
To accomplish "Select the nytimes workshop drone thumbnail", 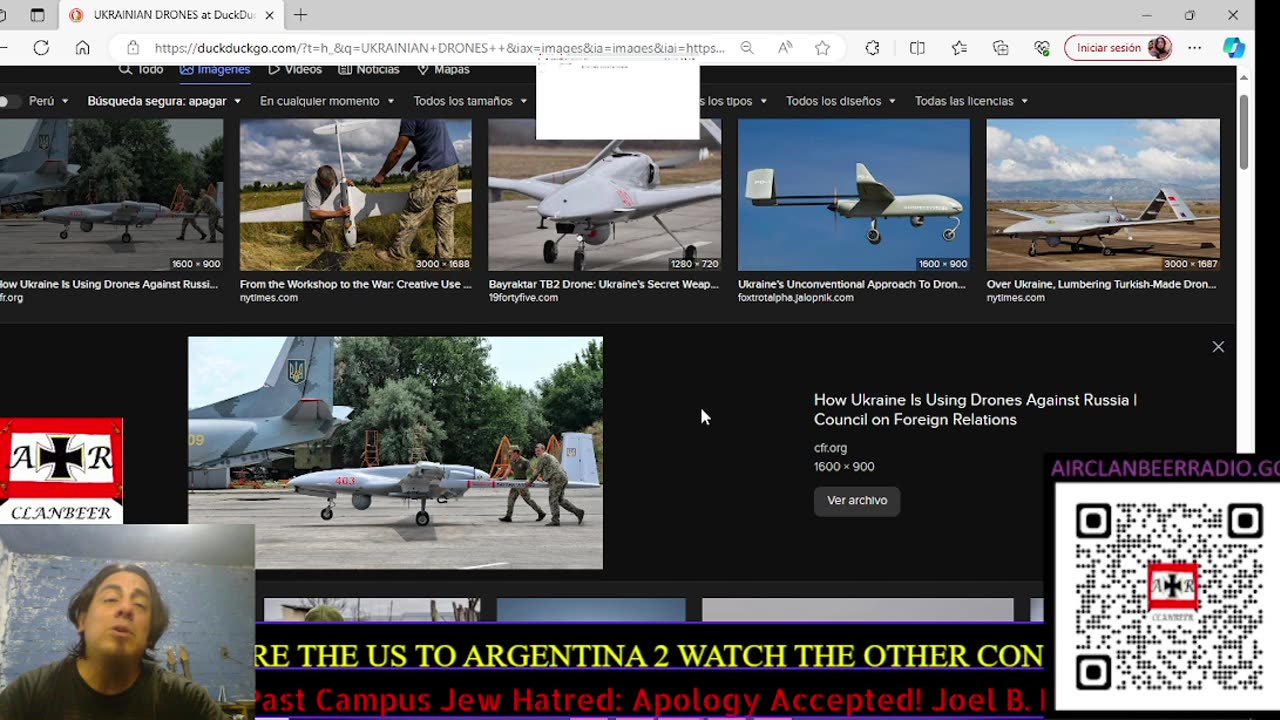I will (355, 195).
